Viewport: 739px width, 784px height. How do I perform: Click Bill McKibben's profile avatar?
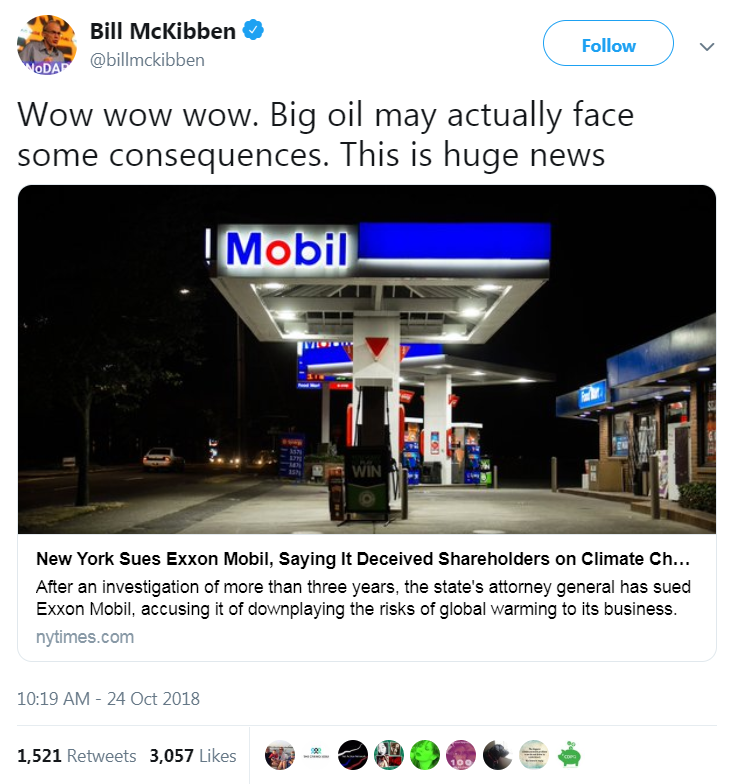pos(47,45)
